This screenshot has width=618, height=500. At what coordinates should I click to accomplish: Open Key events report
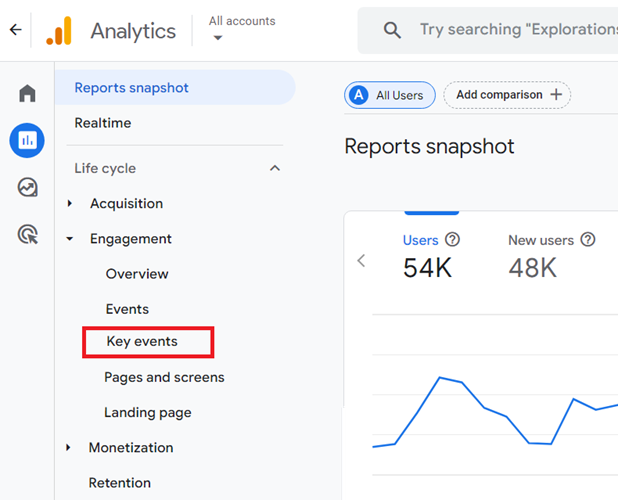click(142, 342)
